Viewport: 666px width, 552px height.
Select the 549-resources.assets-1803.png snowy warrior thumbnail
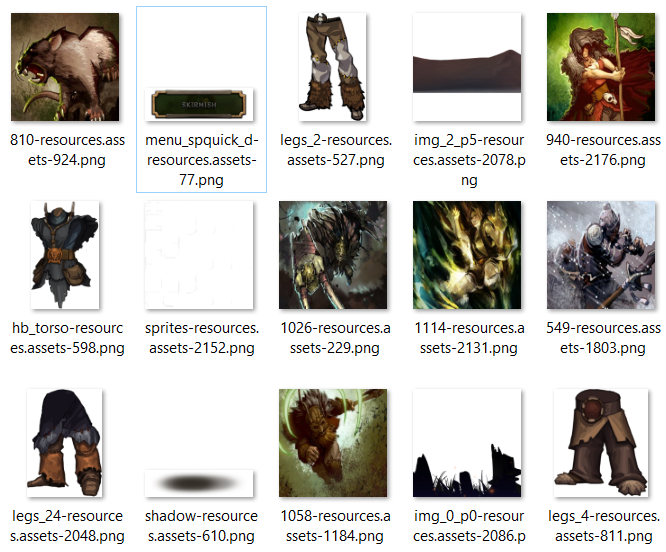601,255
